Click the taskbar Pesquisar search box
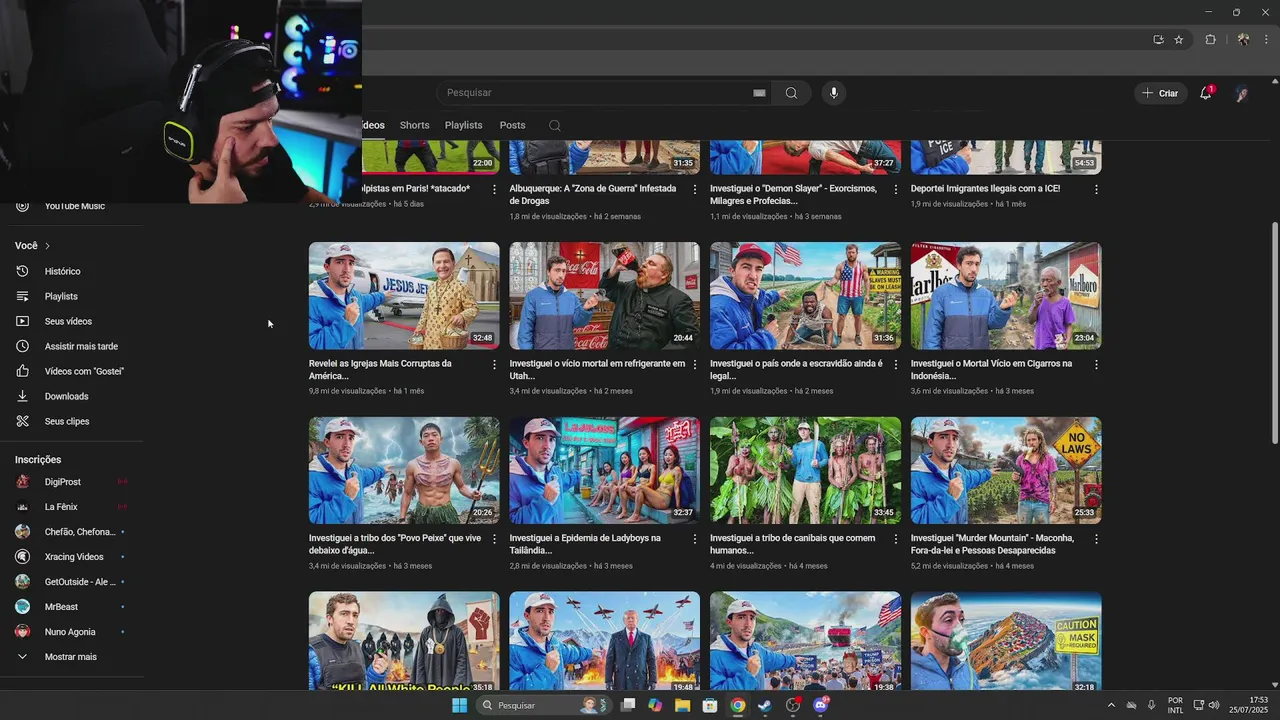Viewport: 1280px width, 720px height. (543, 705)
